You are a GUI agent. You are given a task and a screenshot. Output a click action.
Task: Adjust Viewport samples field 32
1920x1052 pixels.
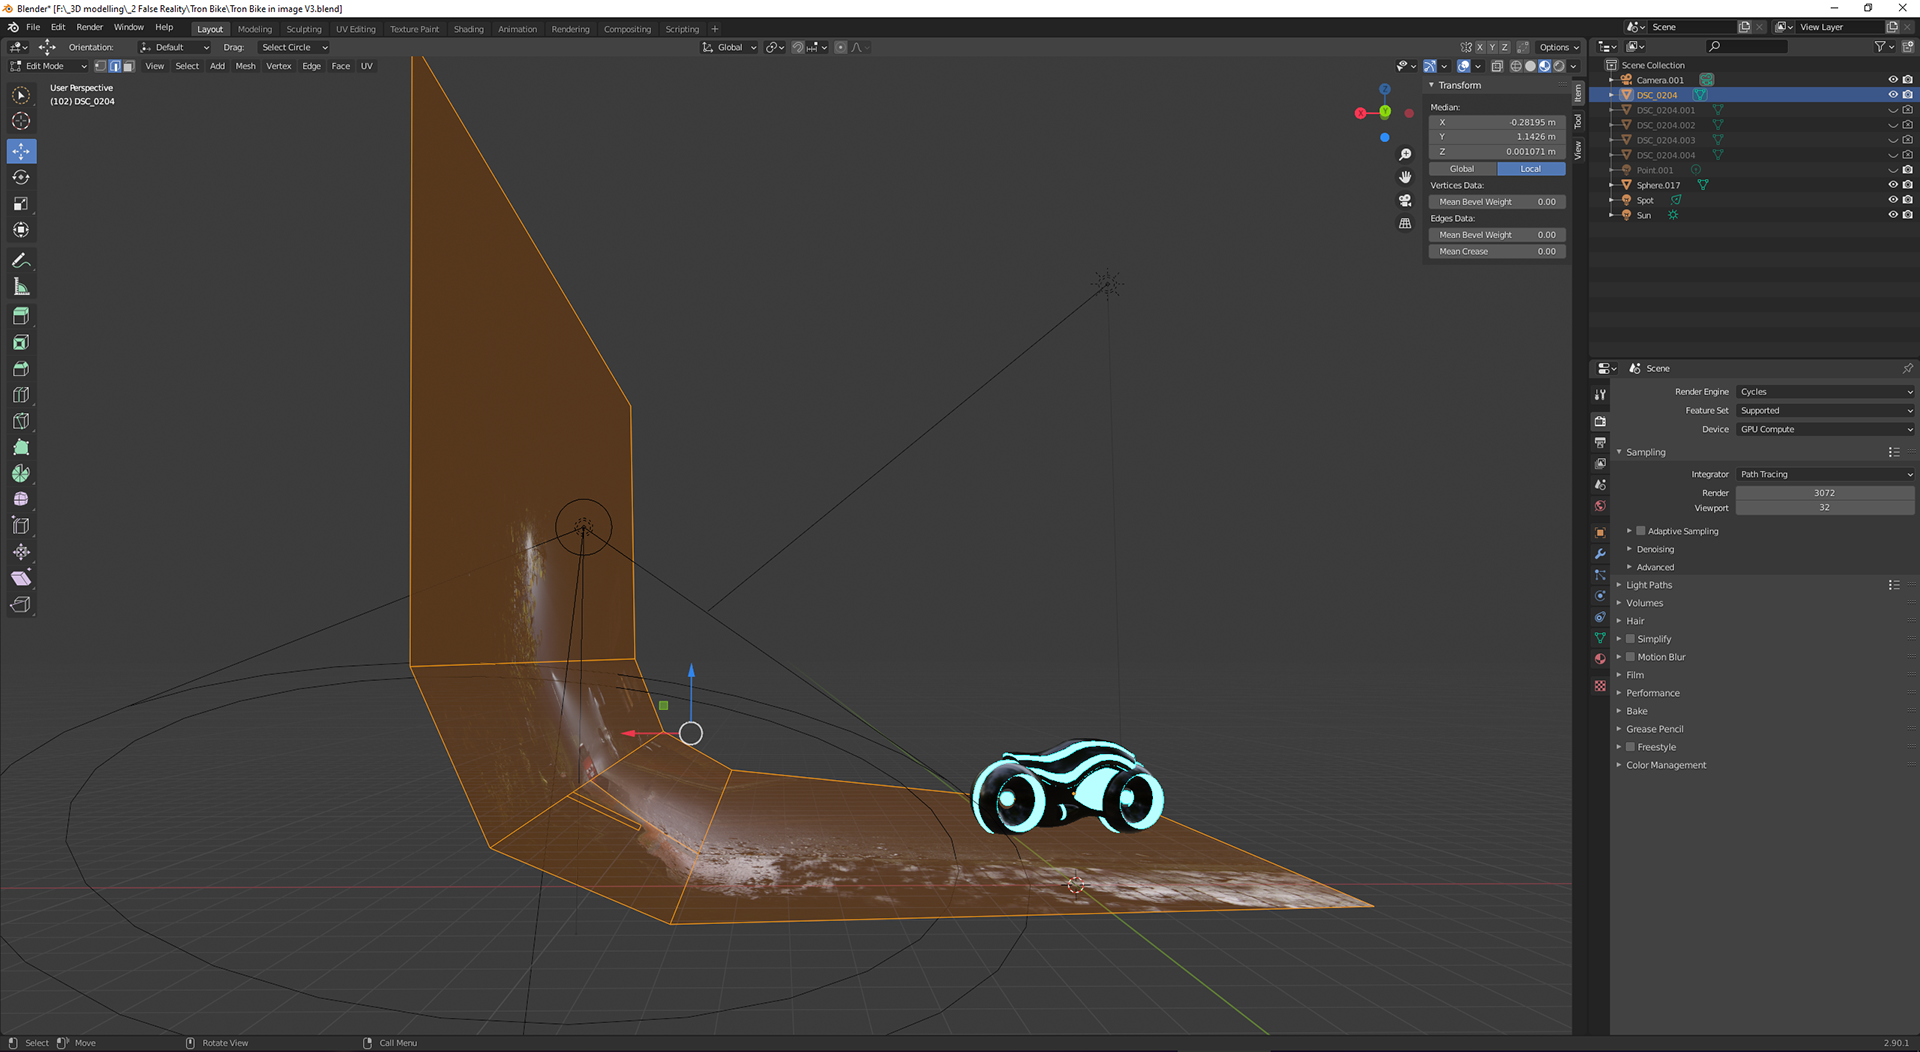[1825, 508]
